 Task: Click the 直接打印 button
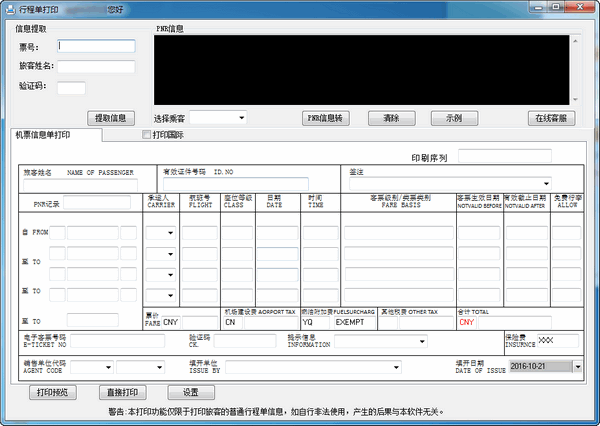tap(122, 392)
